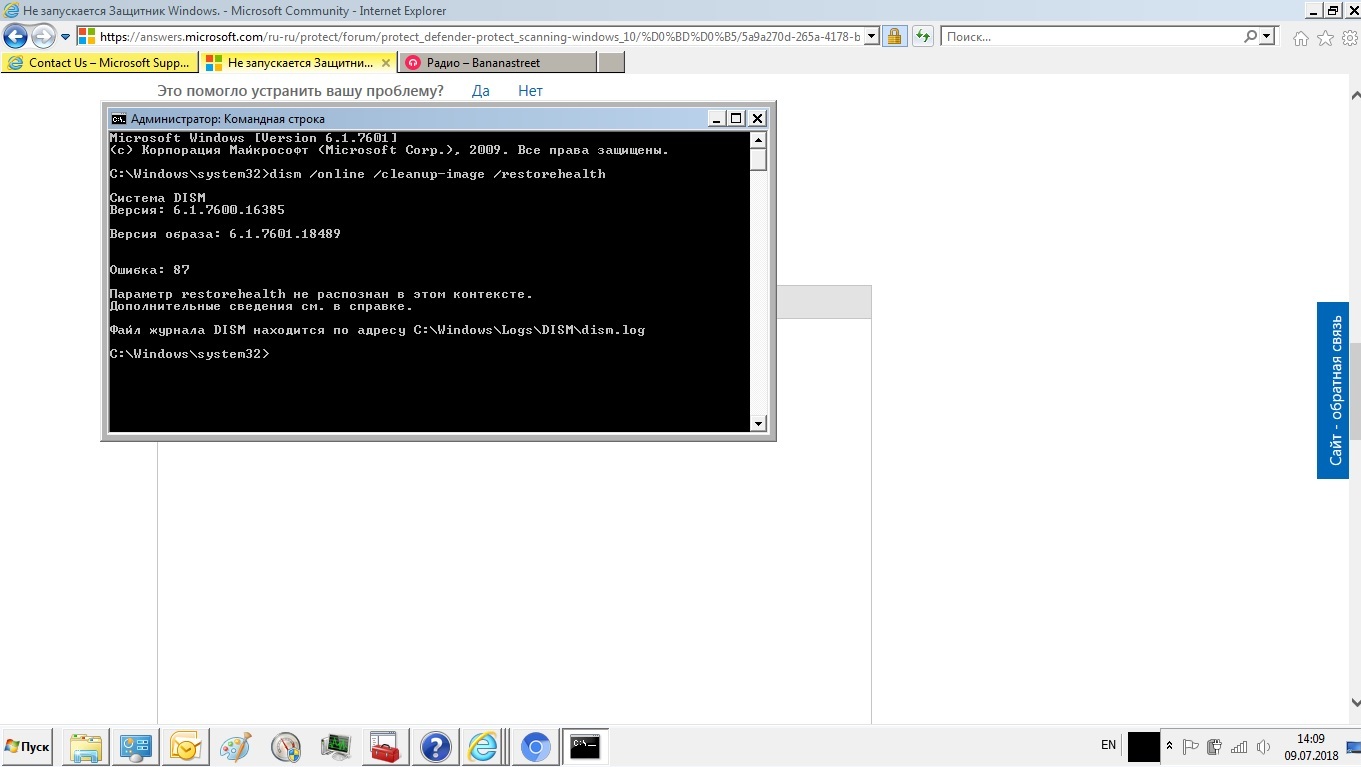Go back with the IE back arrow
1361x767 pixels.
15,37
